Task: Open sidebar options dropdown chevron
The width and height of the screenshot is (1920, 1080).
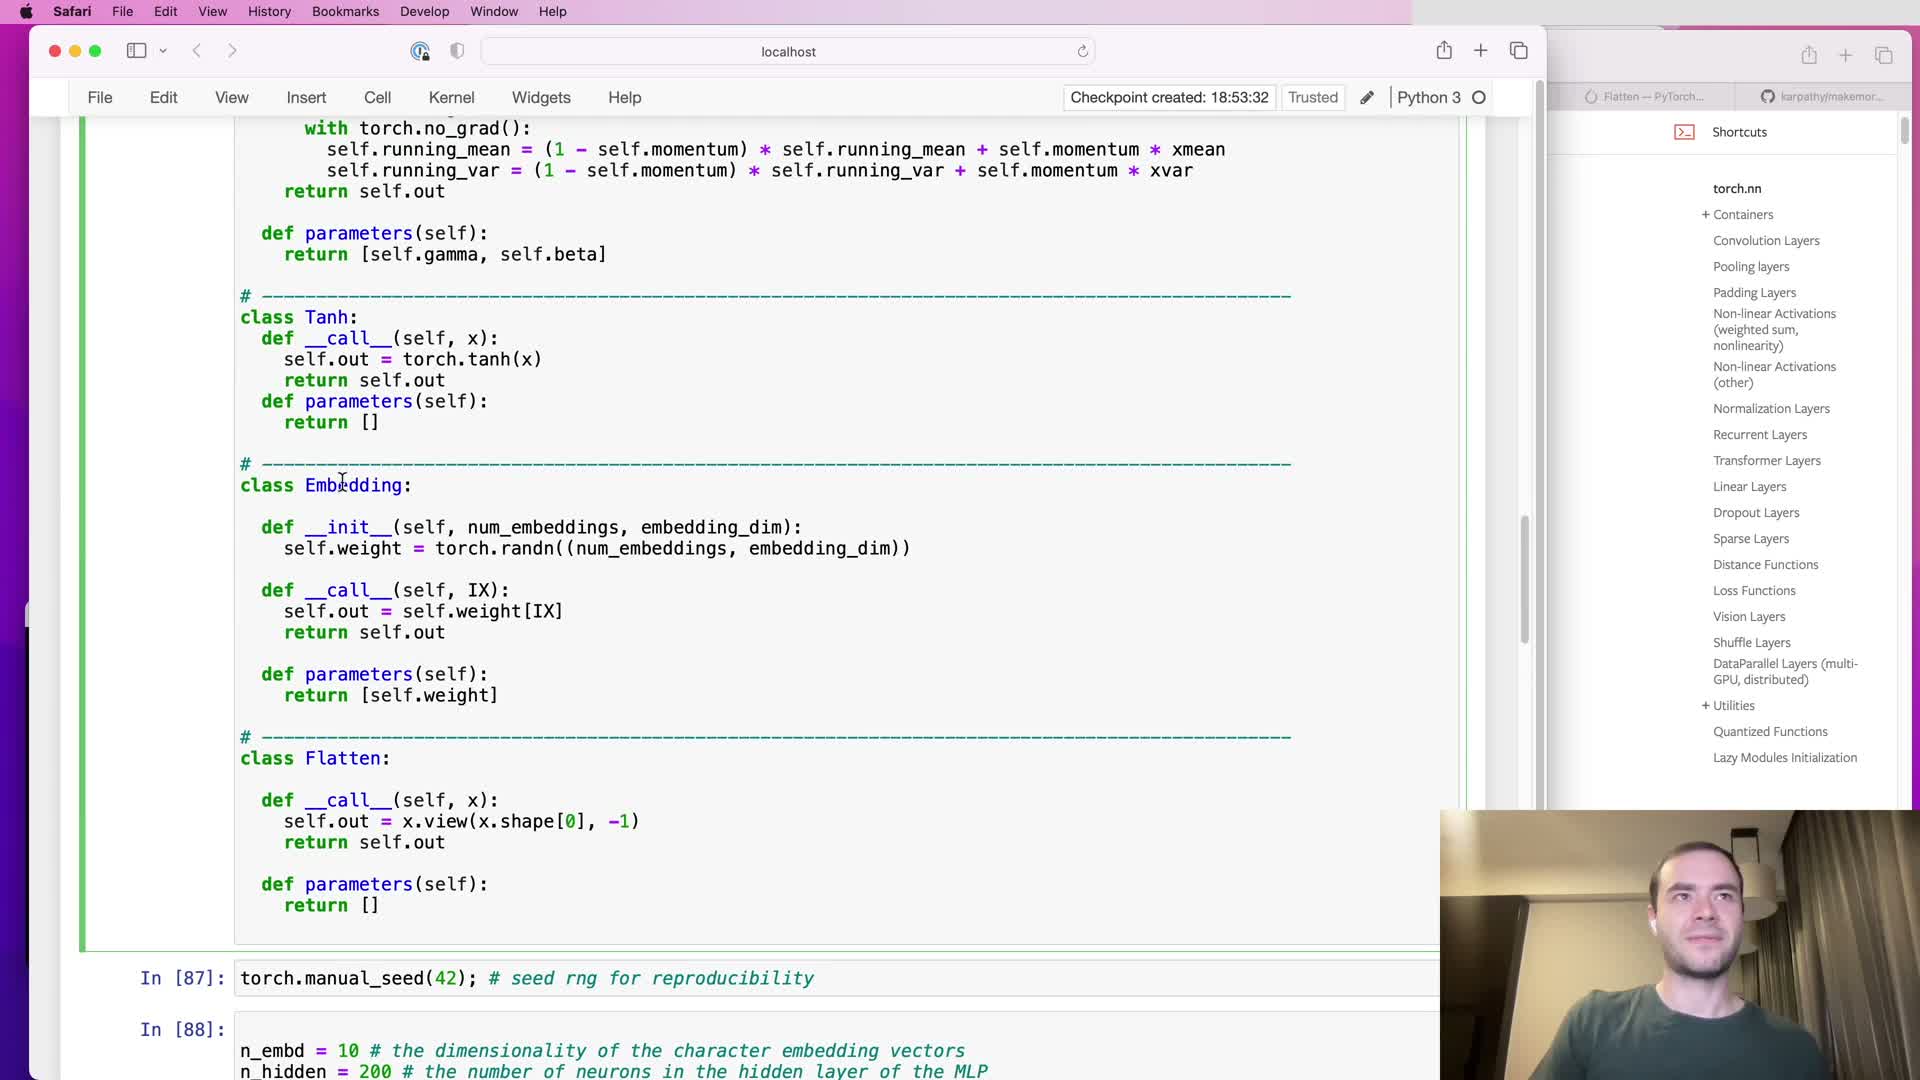Action: pyautogui.click(x=163, y=51)
